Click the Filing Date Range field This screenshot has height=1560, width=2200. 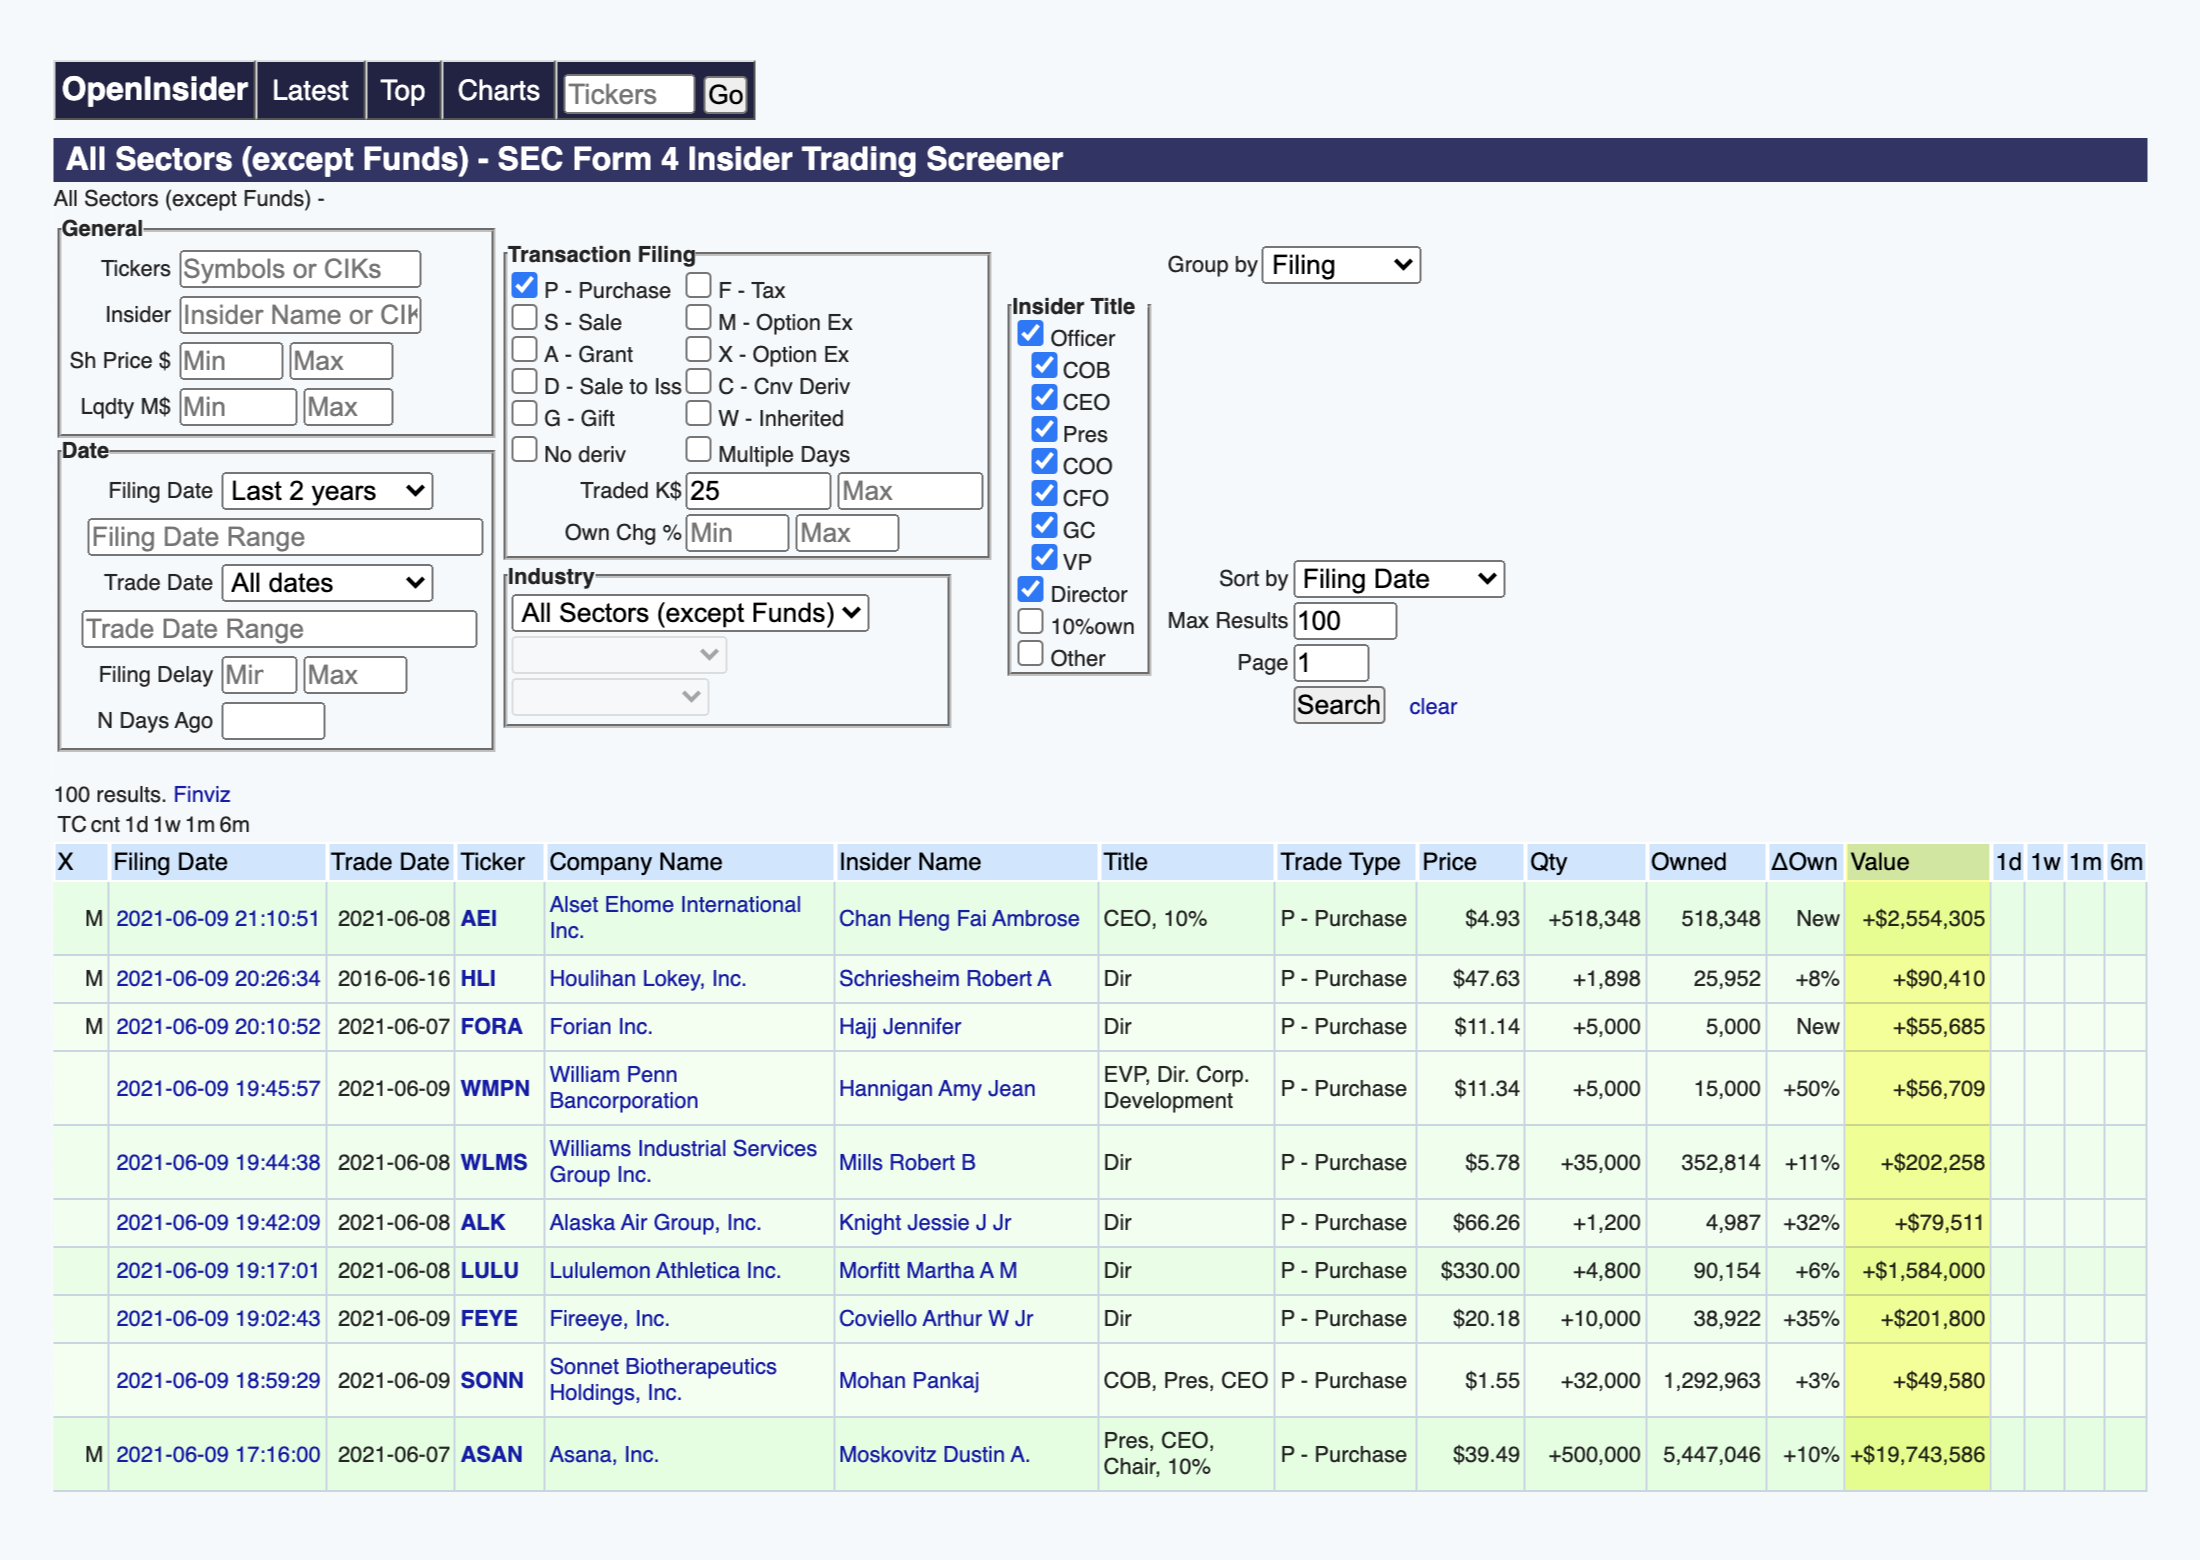coord(285,537)
